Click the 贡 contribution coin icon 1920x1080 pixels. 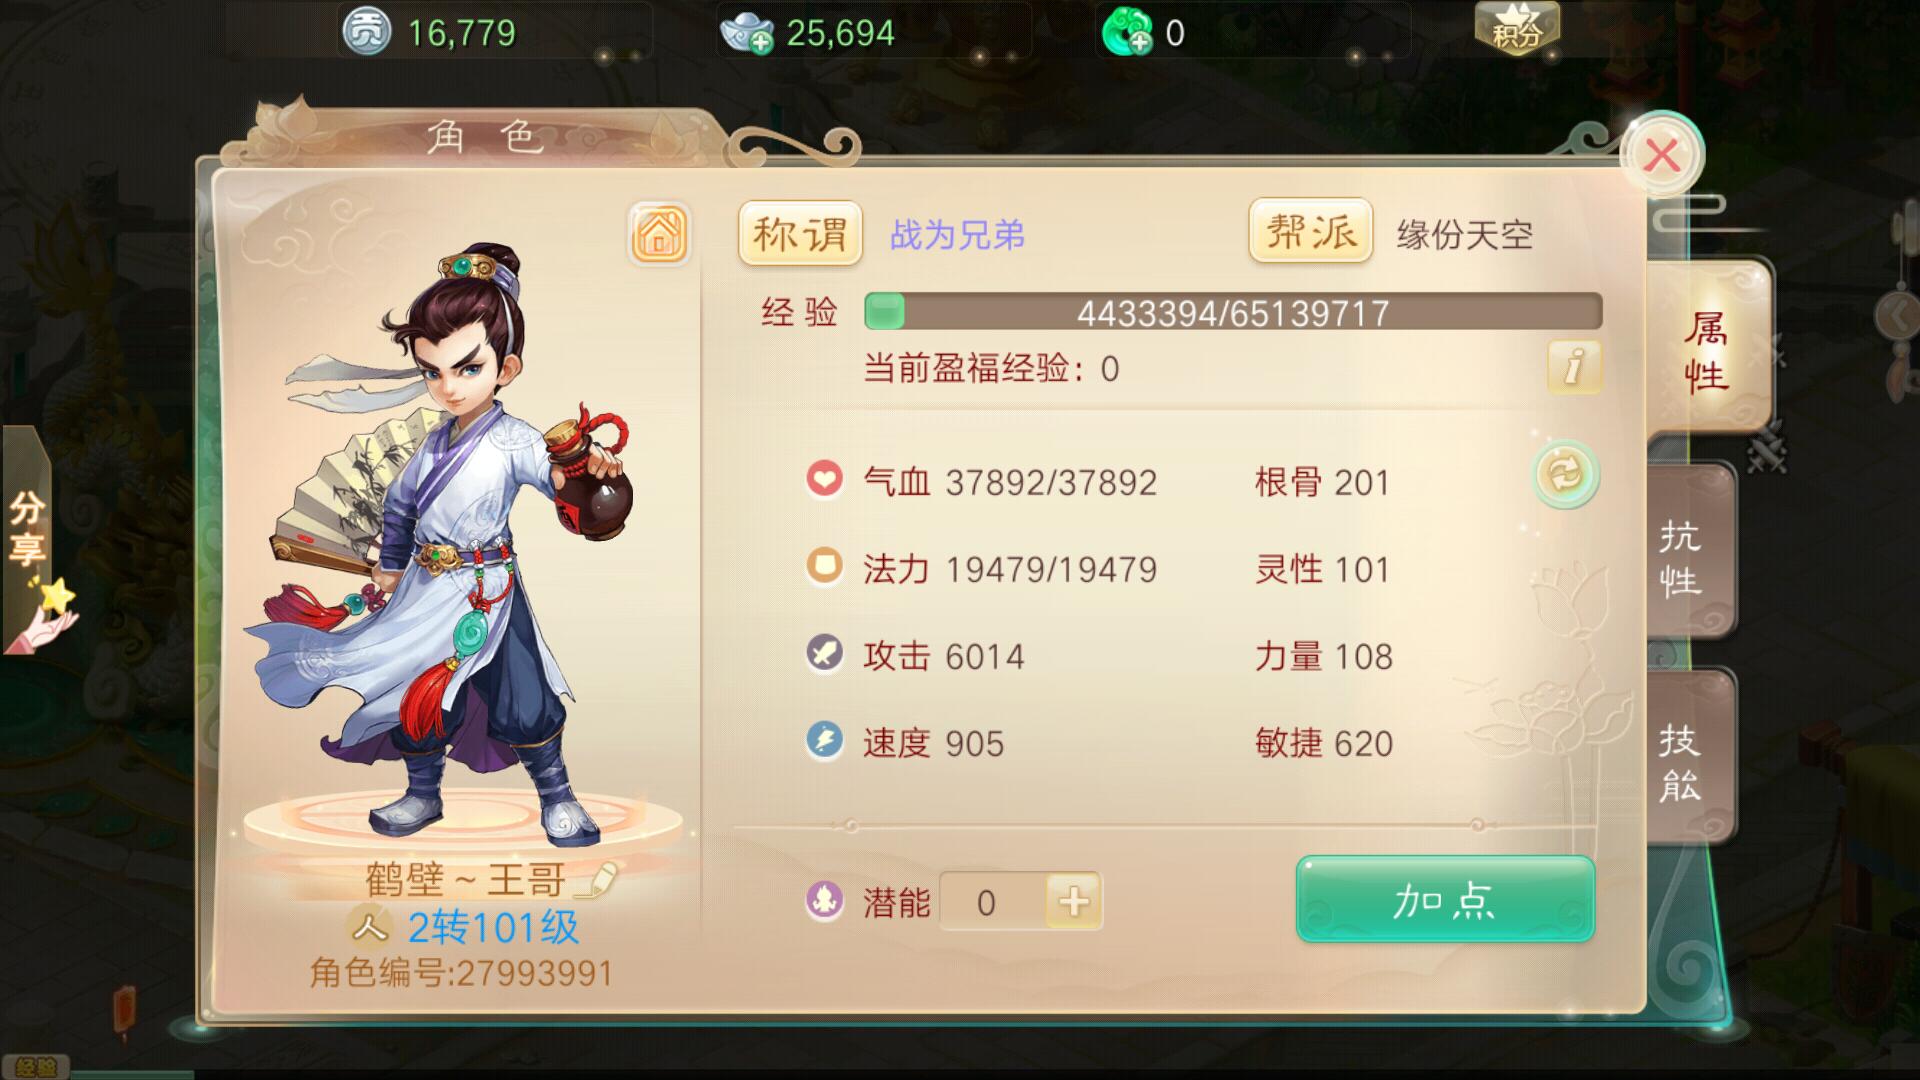(x=366, y=33)
